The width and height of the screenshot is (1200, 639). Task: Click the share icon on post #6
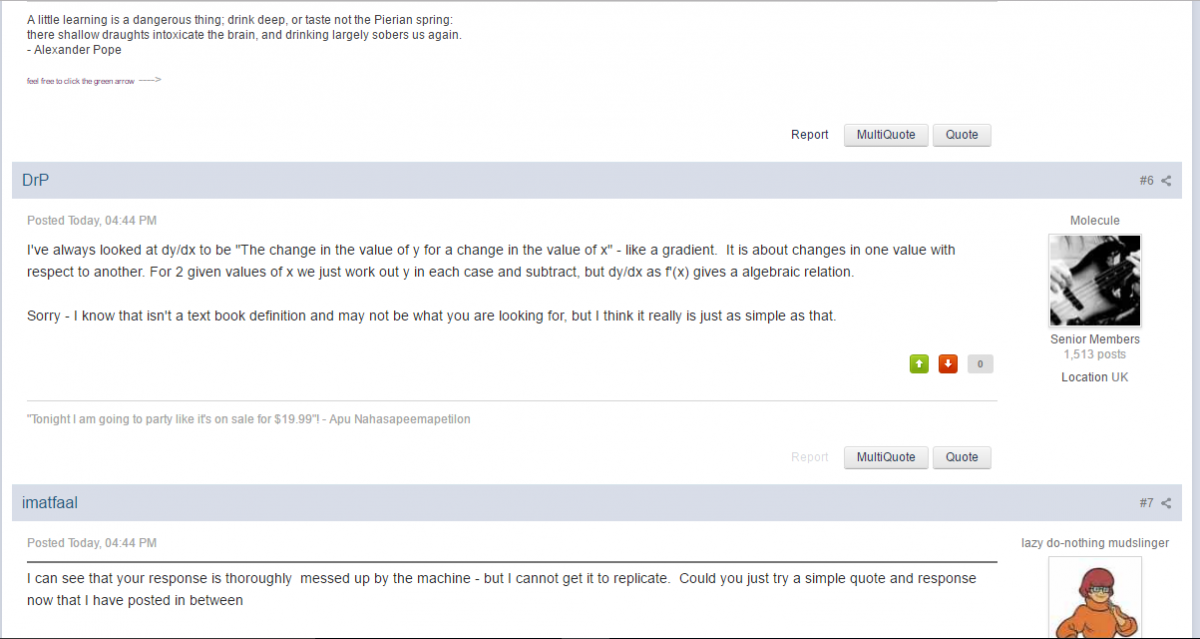(1166, 181)
